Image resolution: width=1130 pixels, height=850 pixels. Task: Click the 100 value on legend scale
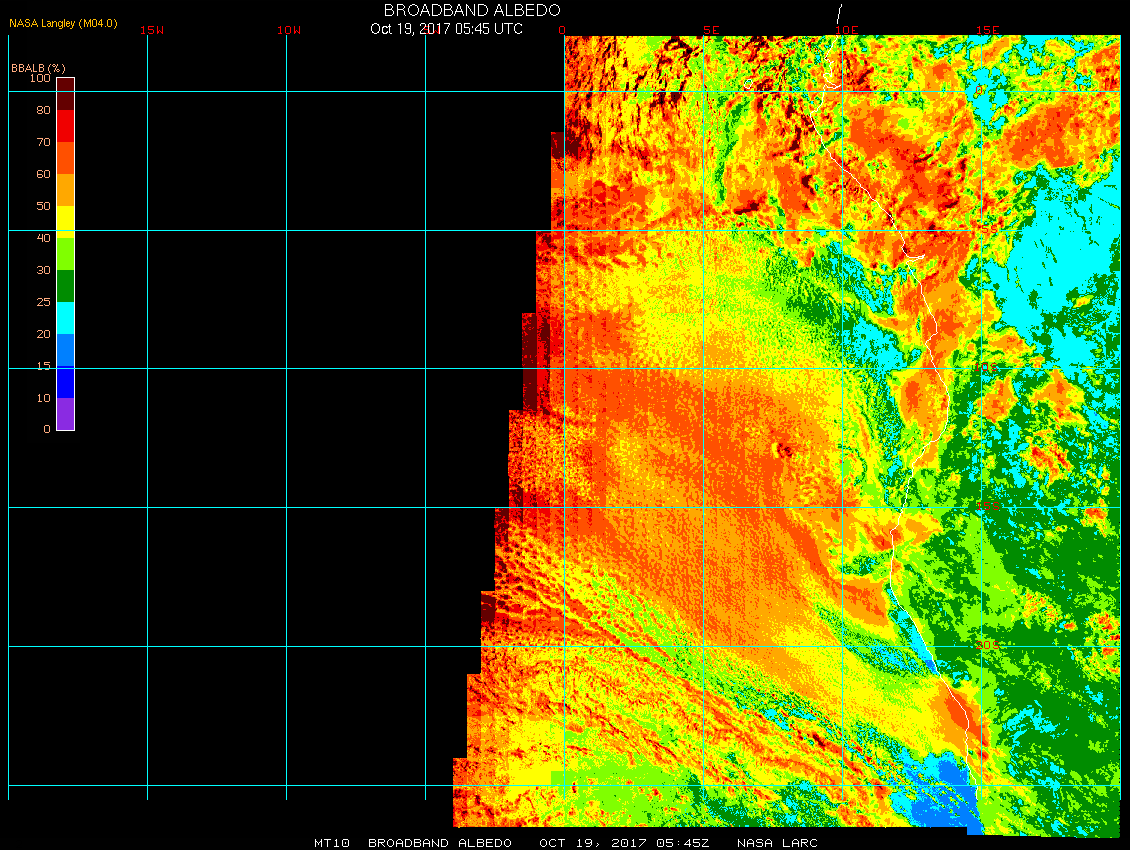pos(40,78)
